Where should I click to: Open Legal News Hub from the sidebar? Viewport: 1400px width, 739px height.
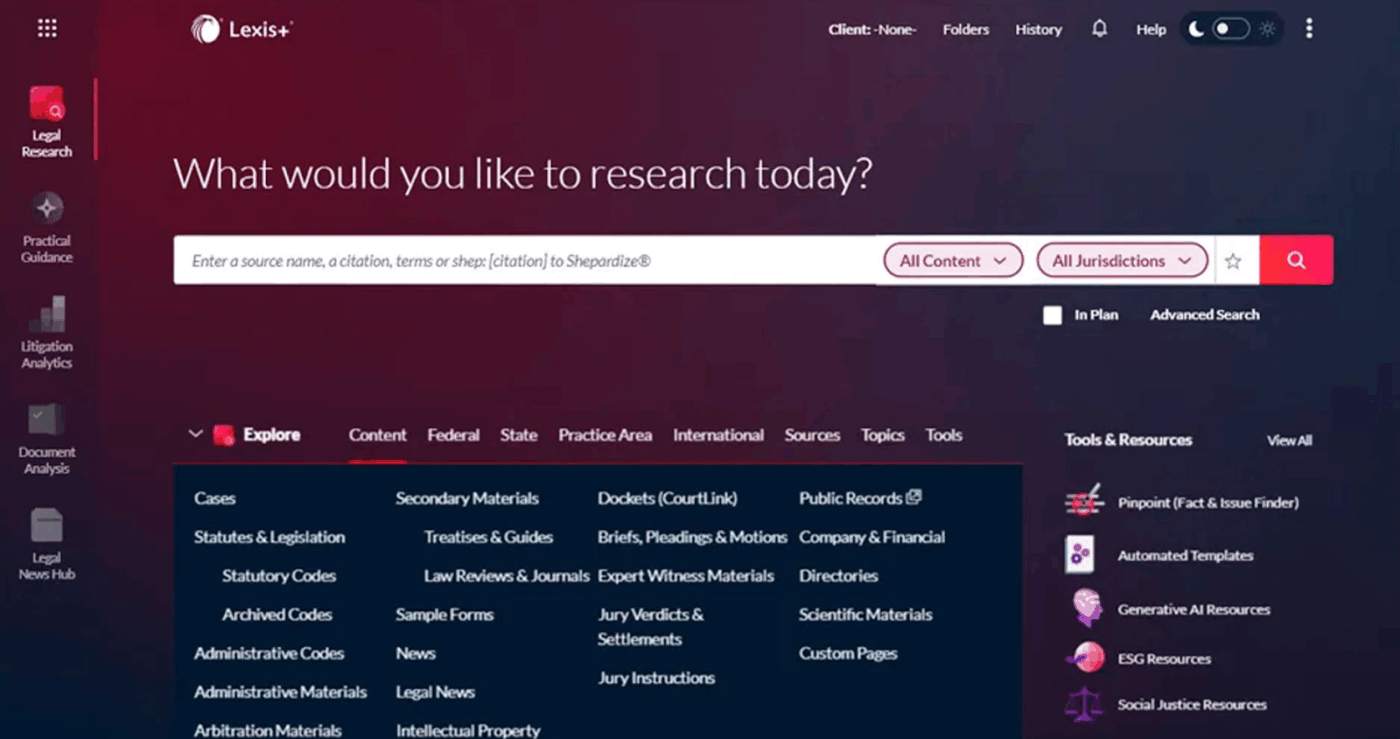point(47,544)
